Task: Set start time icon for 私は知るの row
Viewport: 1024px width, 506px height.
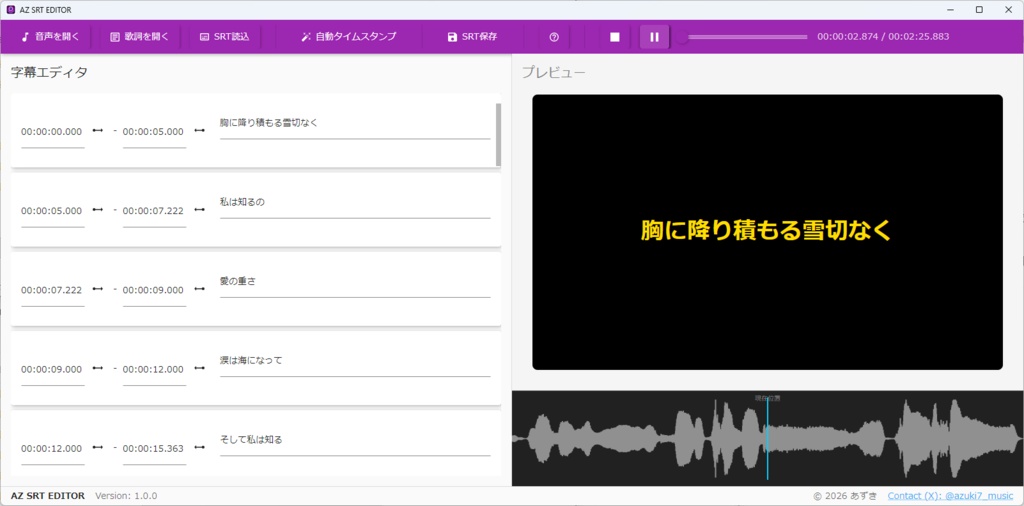Action: 97,210
